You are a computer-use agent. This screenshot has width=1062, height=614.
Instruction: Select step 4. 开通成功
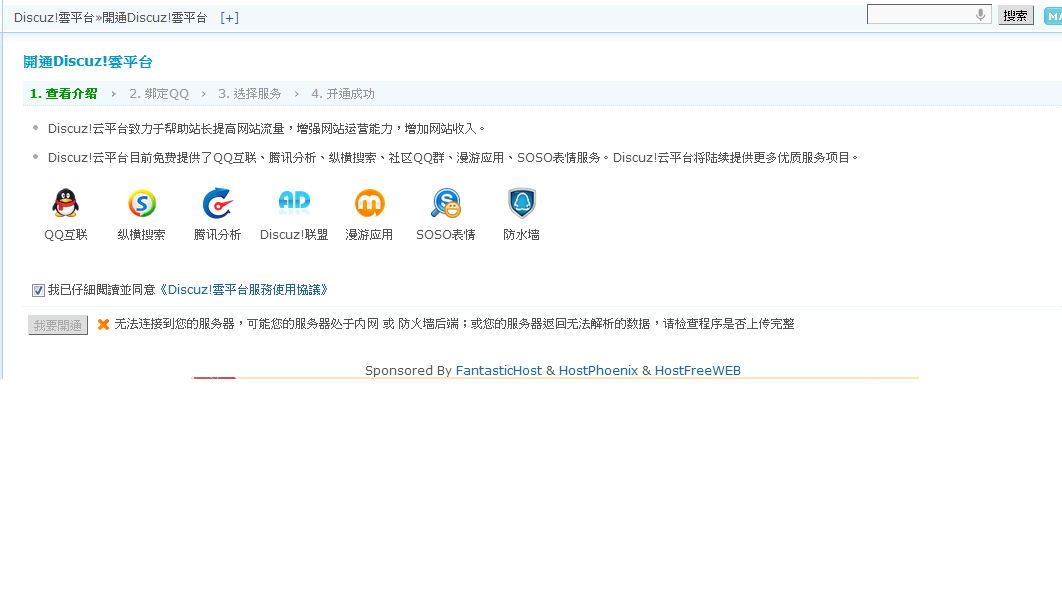click(343, 93)
